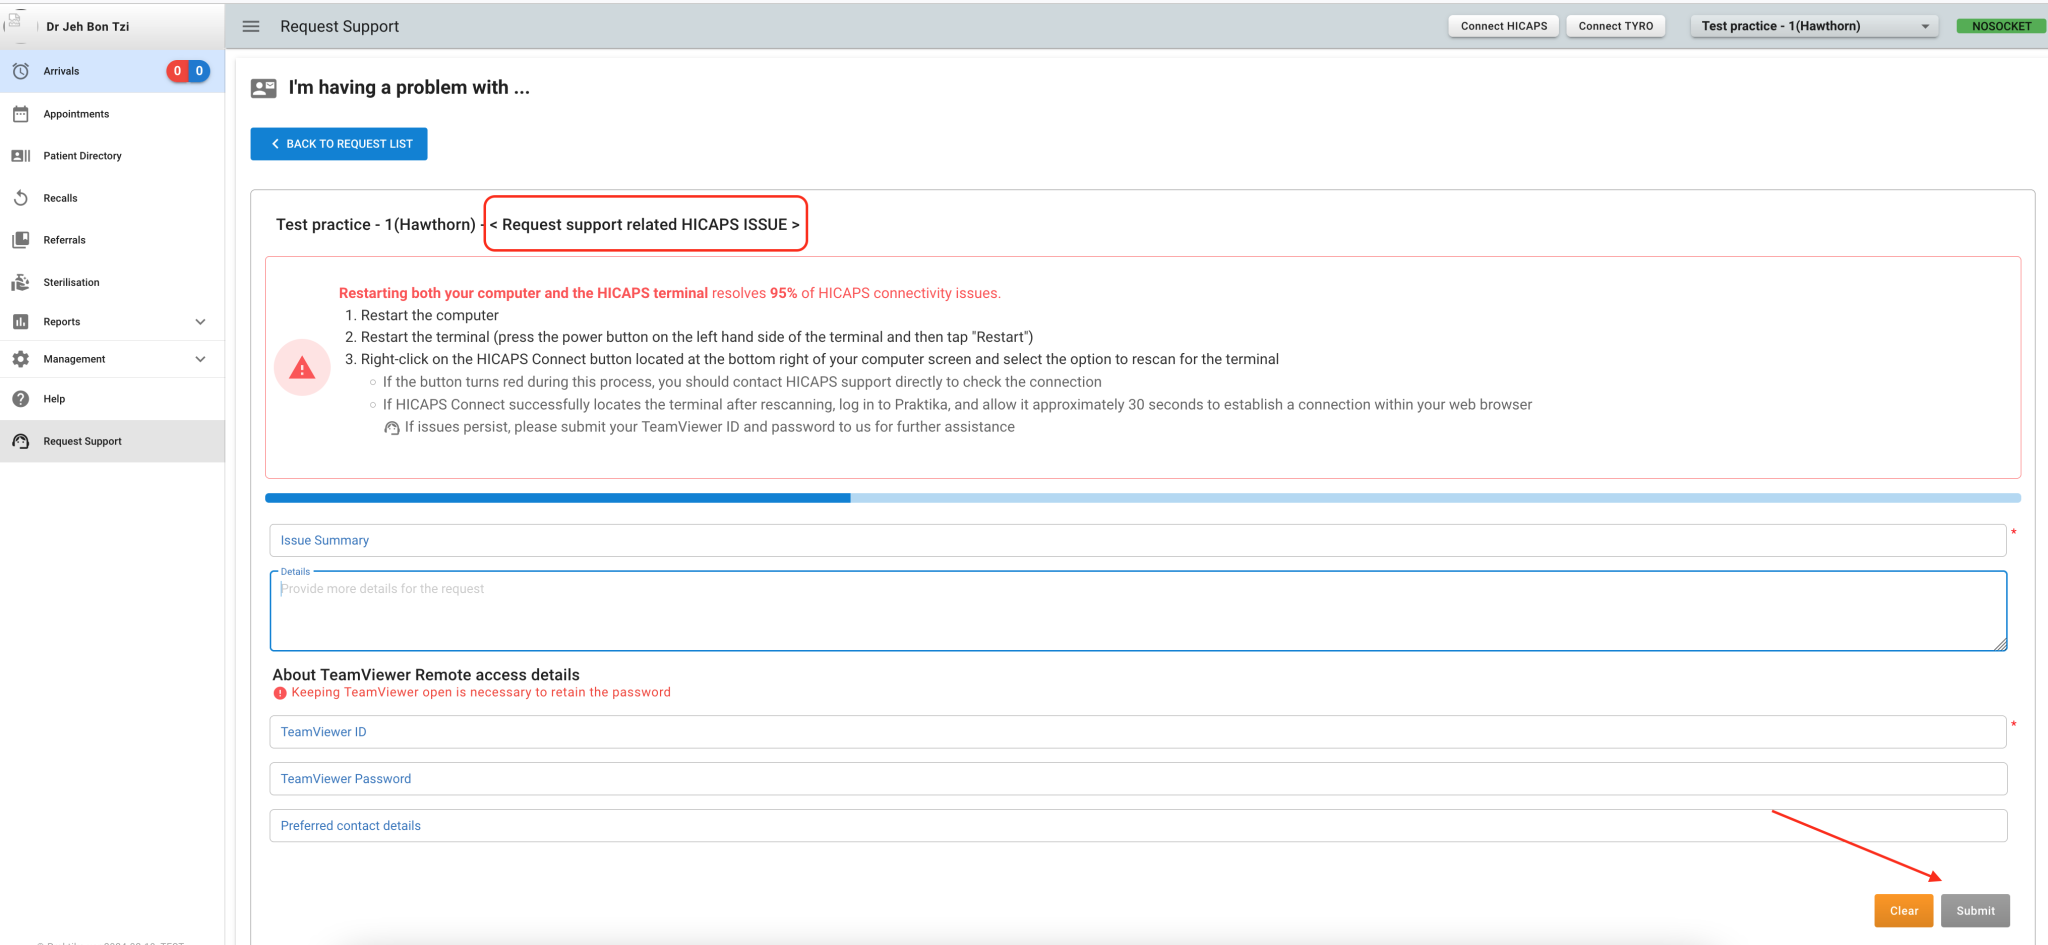
Task: Focus the Issue Summary field
Action: (x=1138, y=540)
